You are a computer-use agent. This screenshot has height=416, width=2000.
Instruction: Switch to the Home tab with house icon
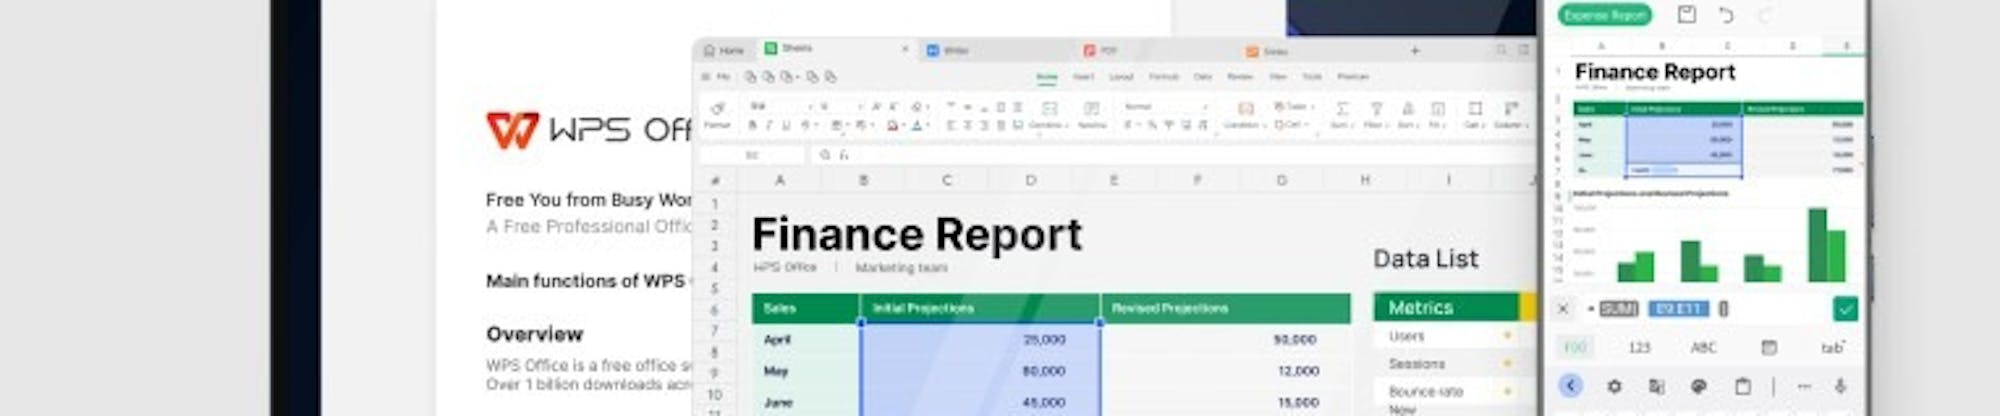pos(724,50)
